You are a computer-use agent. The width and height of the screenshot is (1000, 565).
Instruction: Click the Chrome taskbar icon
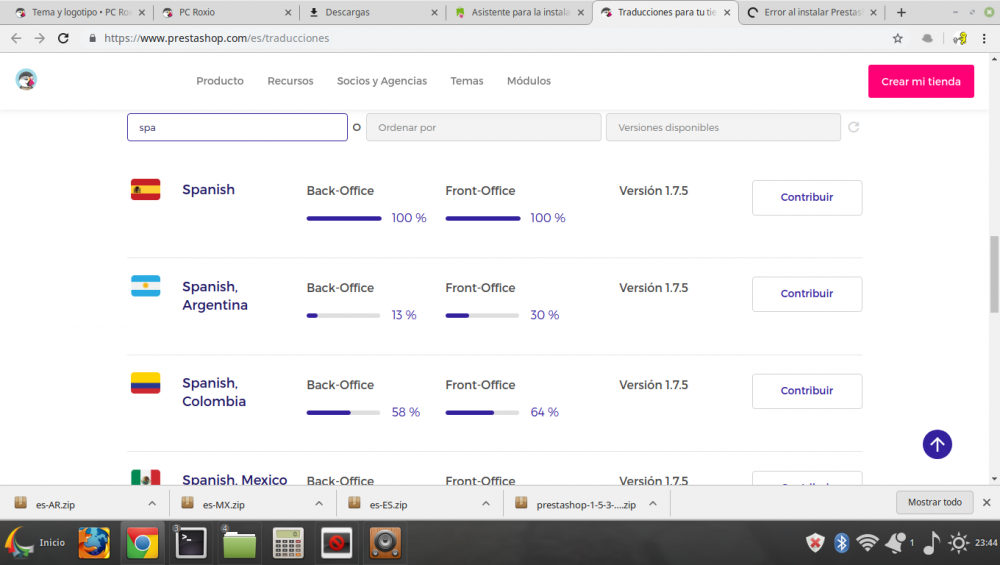point(142,543)
